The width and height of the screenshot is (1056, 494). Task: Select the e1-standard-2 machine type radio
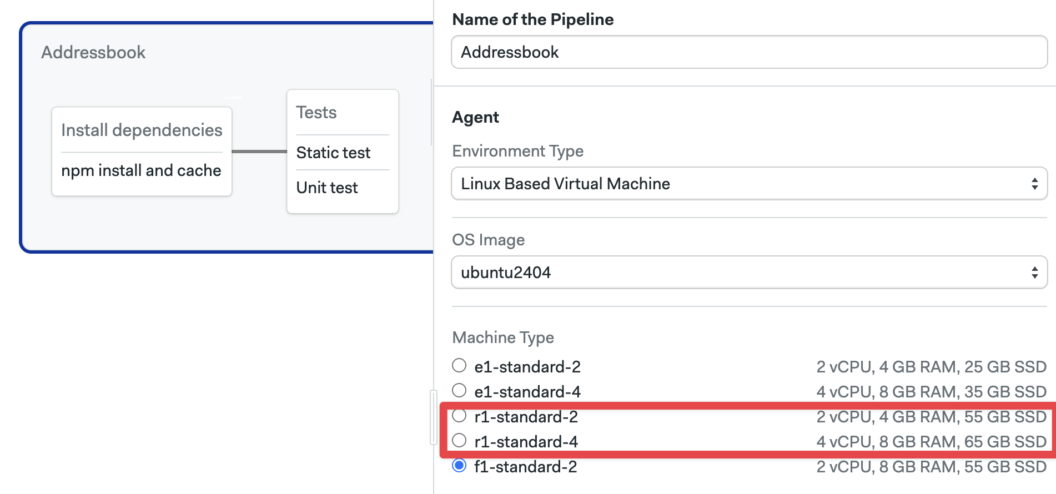tap(459, 366)
